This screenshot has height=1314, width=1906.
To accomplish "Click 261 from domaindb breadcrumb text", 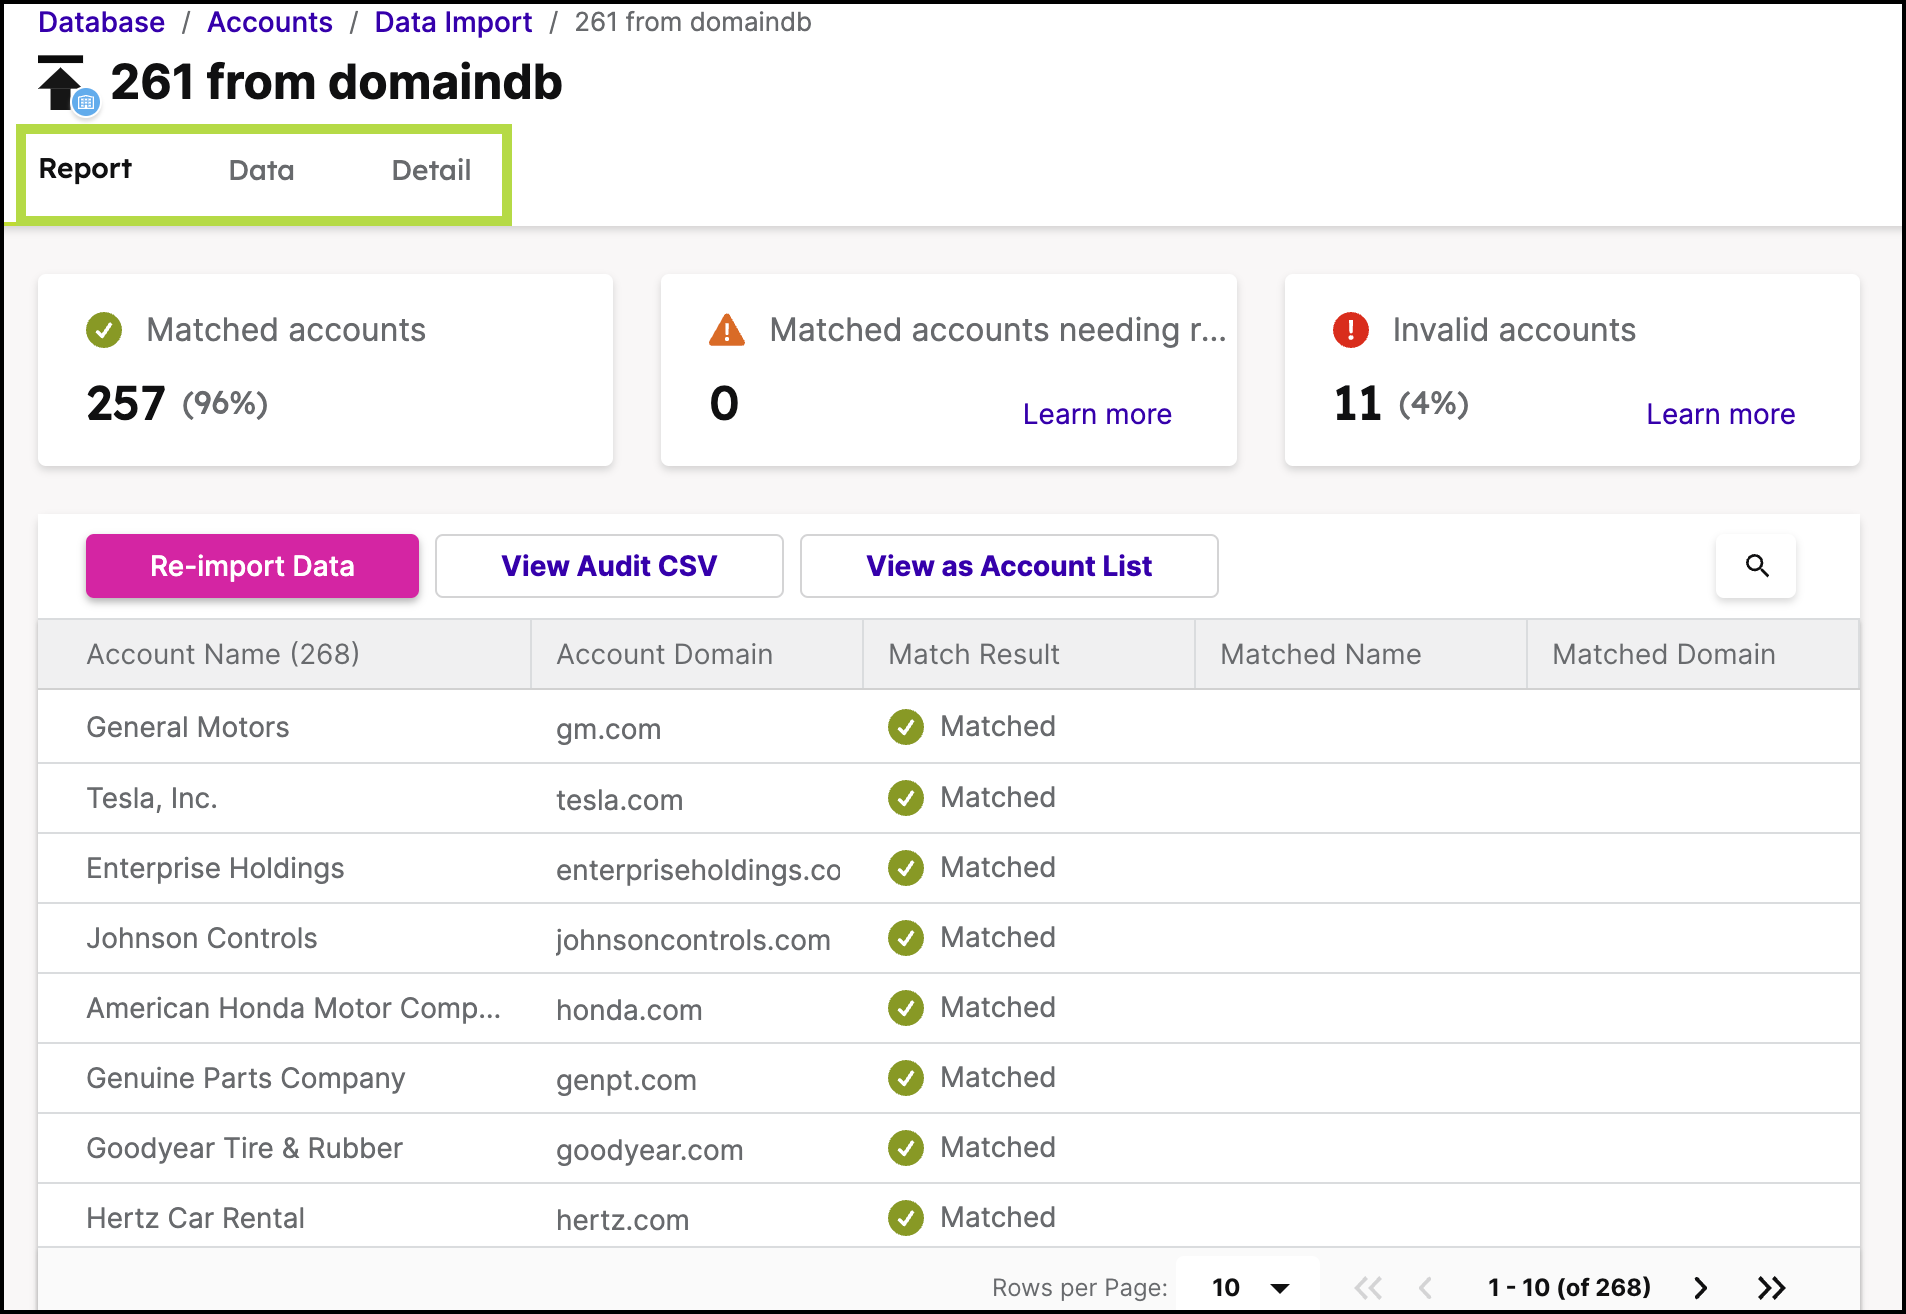I will tap(693, 22).
